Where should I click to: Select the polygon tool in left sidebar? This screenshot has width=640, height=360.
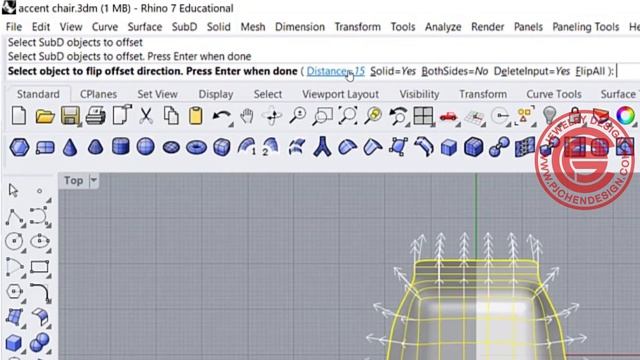coord(14,291)
